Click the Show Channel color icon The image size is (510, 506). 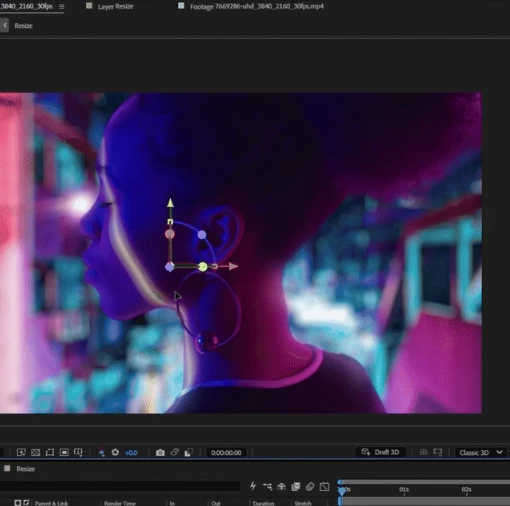click(101, 452)
